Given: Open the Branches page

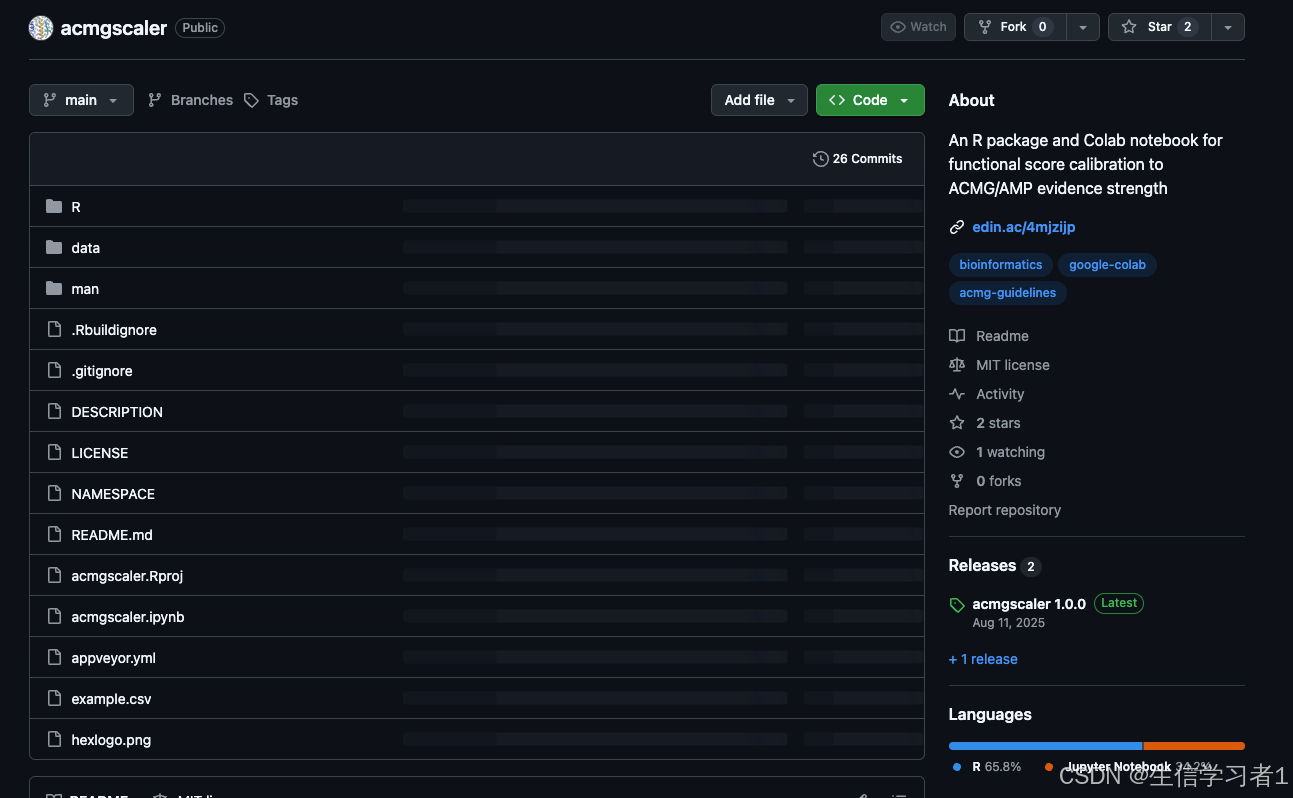Looking at the screenshot, I should 190,100.
